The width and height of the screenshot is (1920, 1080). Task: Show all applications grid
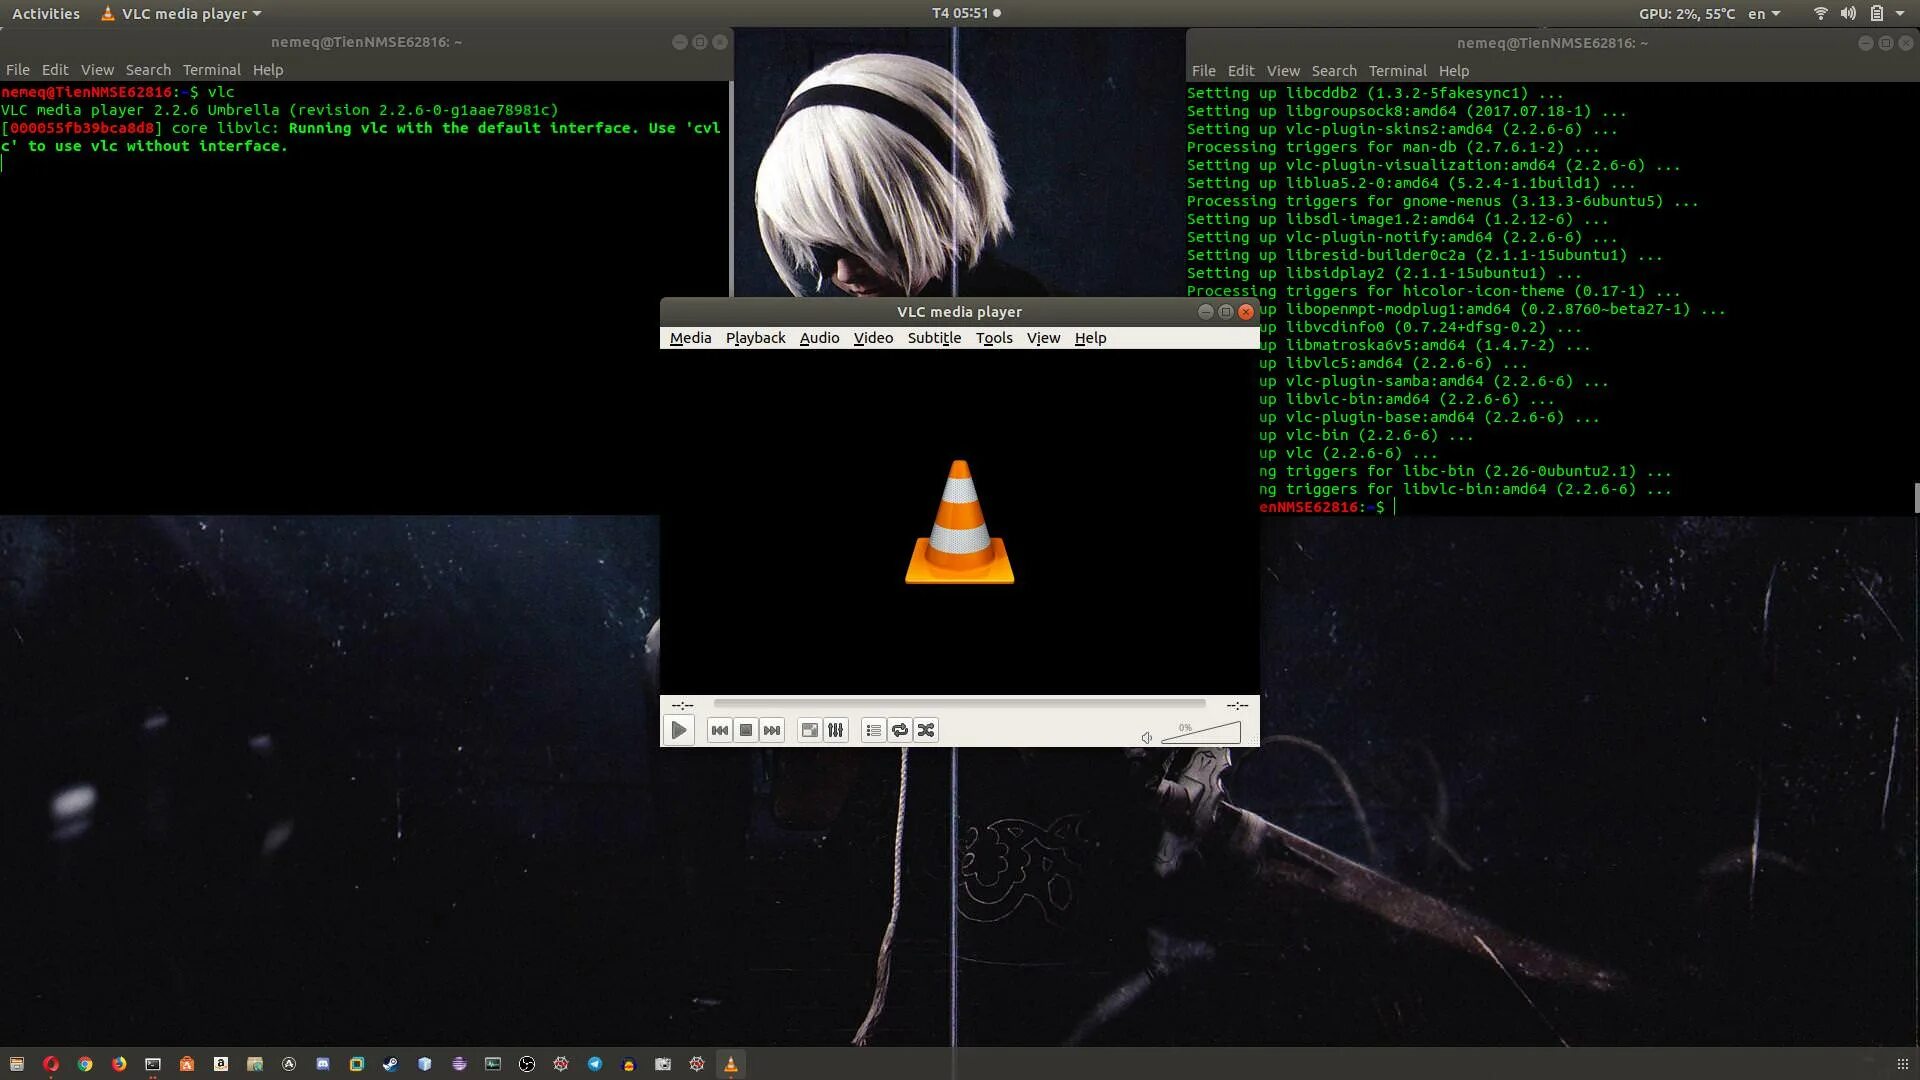[x=1903, y=1064]
